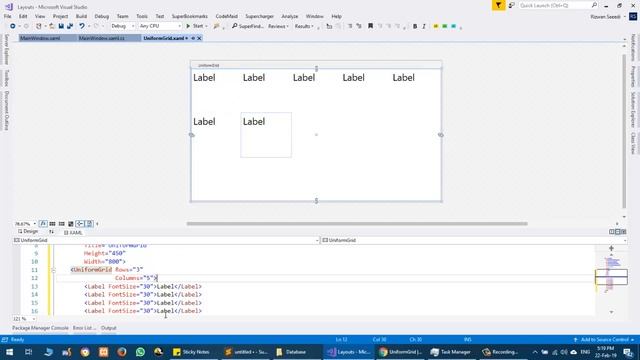Click Add to Source Control
The width and height of the screenshot is (640, 360).
pyautogui.click(x=604, y=340)
